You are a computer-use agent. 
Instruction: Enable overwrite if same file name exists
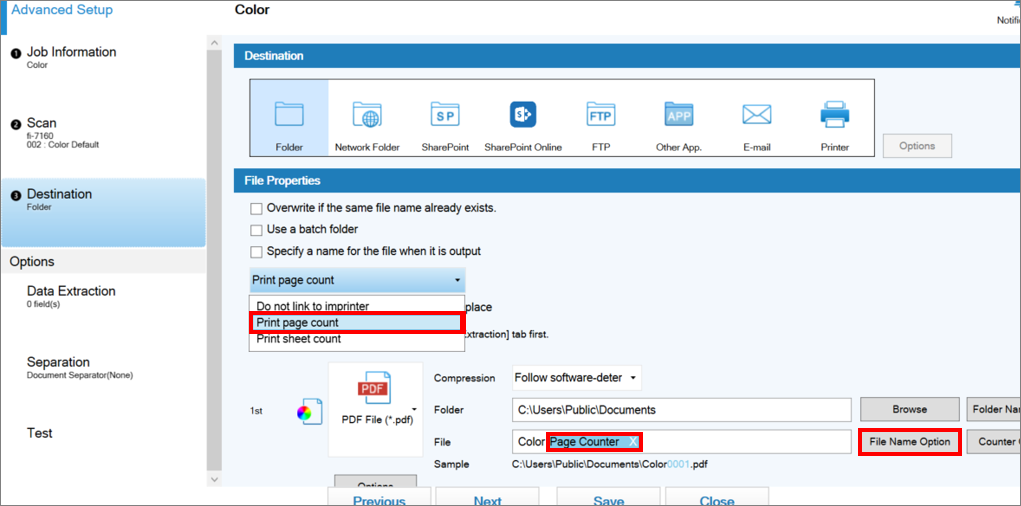[x=257, y=208]
